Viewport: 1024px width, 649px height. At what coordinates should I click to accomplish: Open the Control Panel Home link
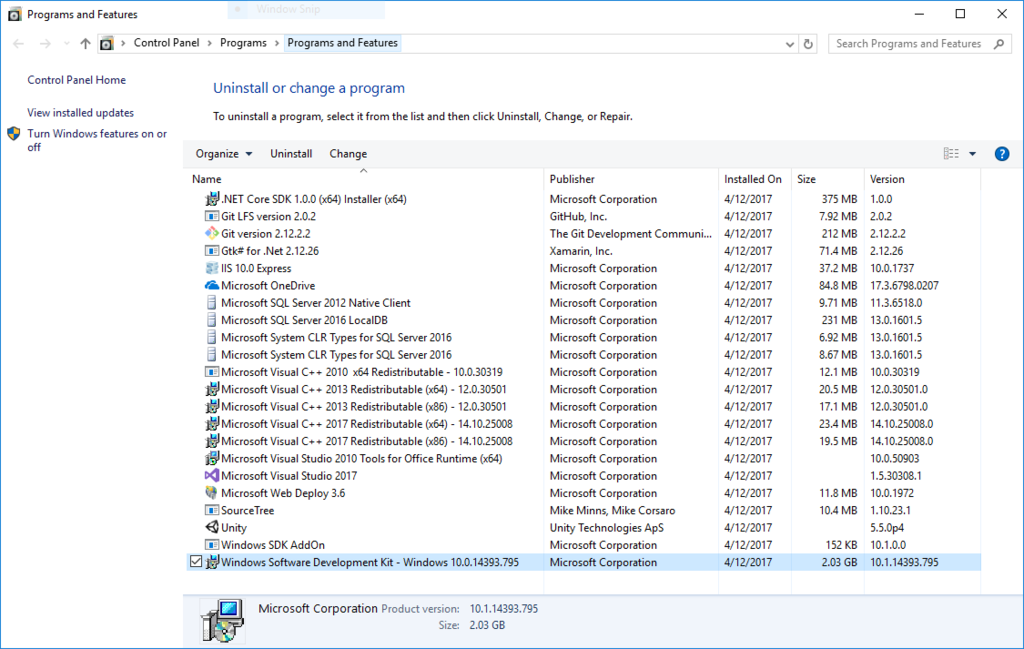pyautogui.click(x=76, y=80)
